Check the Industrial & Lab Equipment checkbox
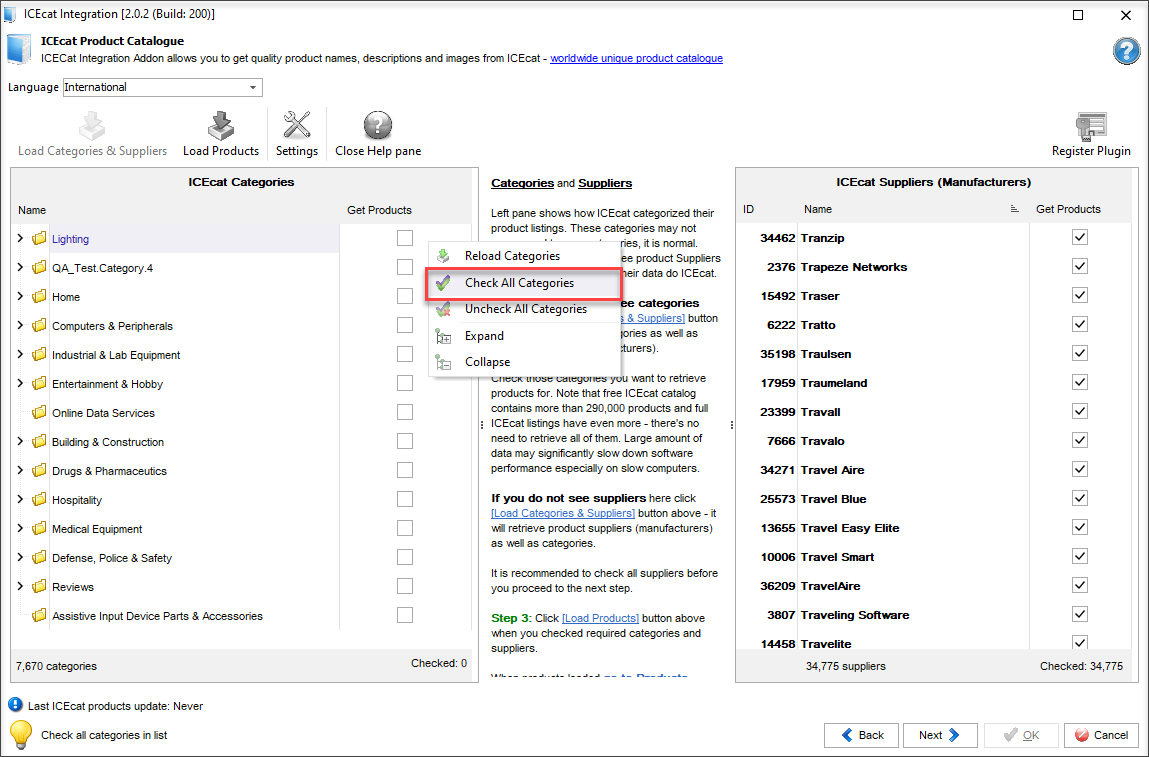Screen dimensions: 1149x757 (x=404, y=354)
